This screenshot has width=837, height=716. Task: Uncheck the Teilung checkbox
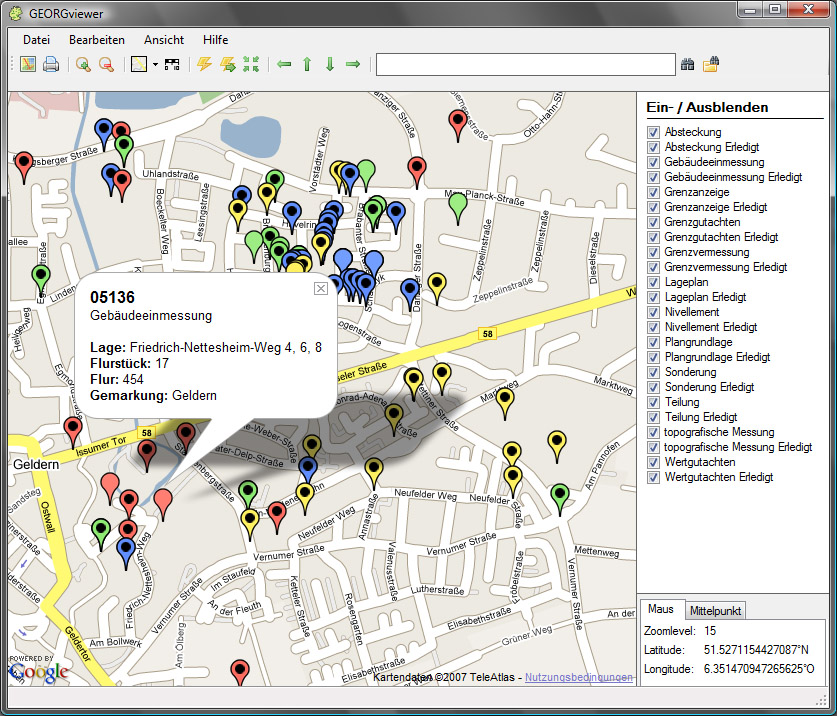click(x=653, y=402)
